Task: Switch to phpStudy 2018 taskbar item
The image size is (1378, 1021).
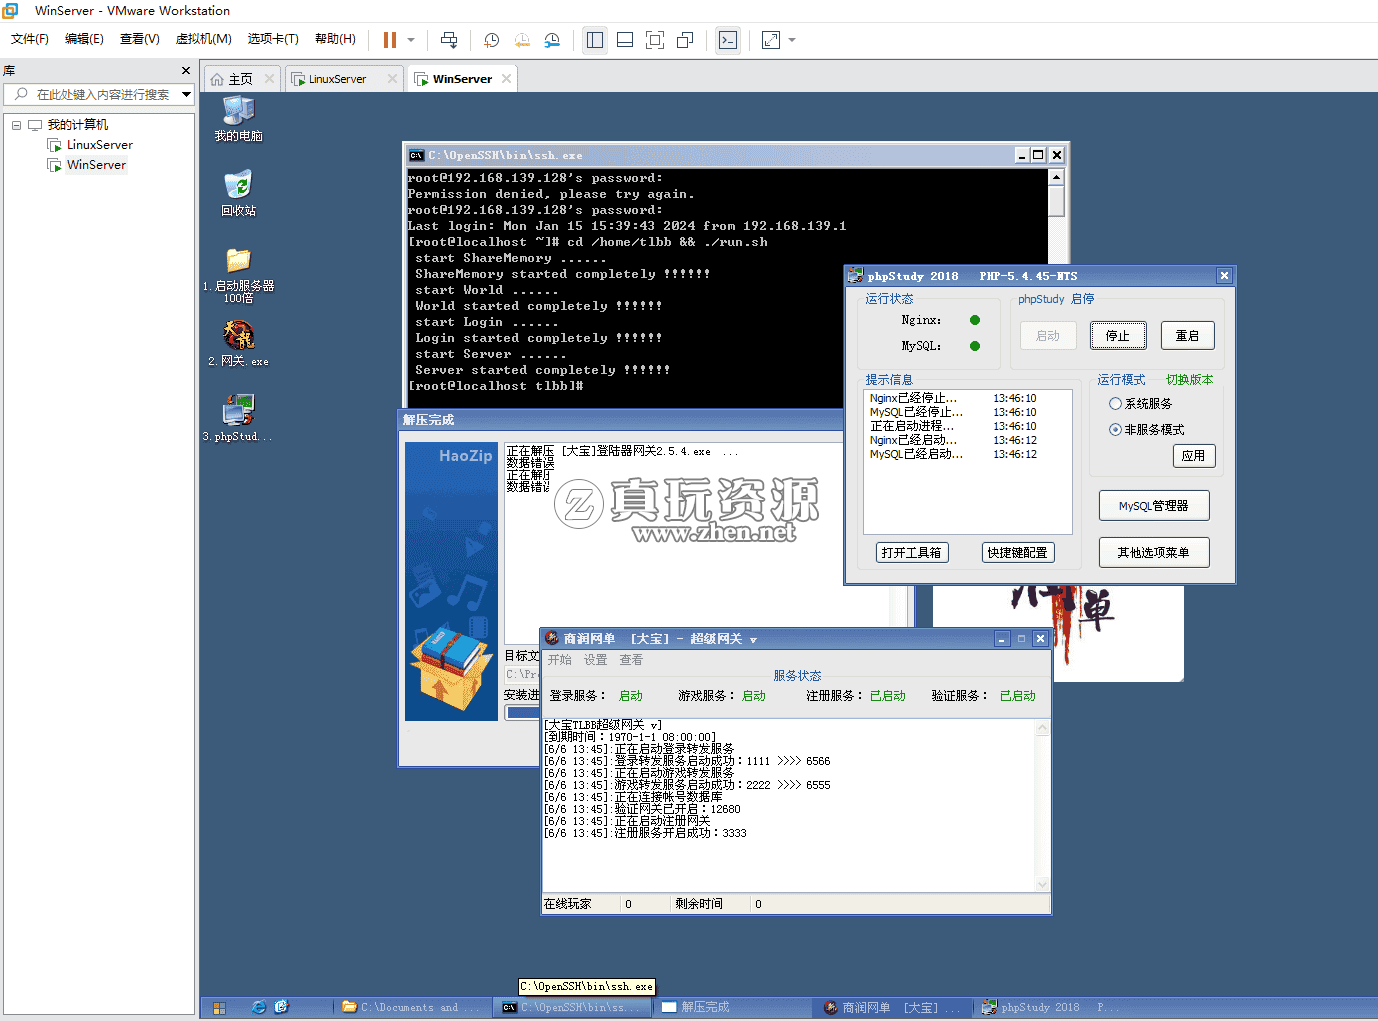Action: [1050, 1007]
